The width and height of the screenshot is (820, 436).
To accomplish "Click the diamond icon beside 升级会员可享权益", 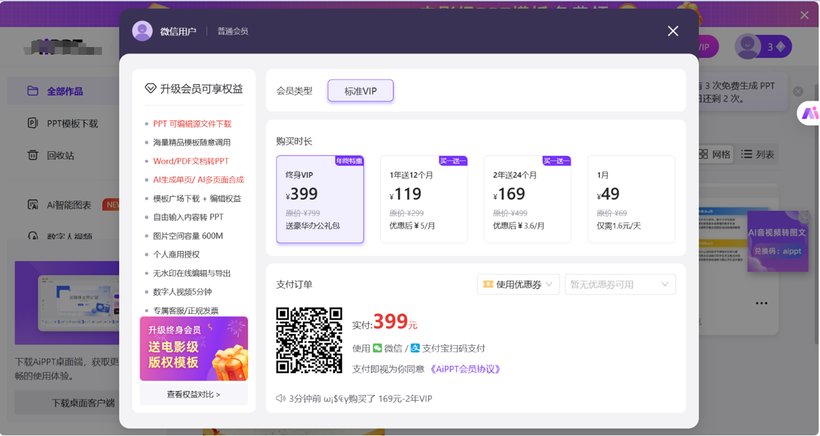I will coord(151,88).
